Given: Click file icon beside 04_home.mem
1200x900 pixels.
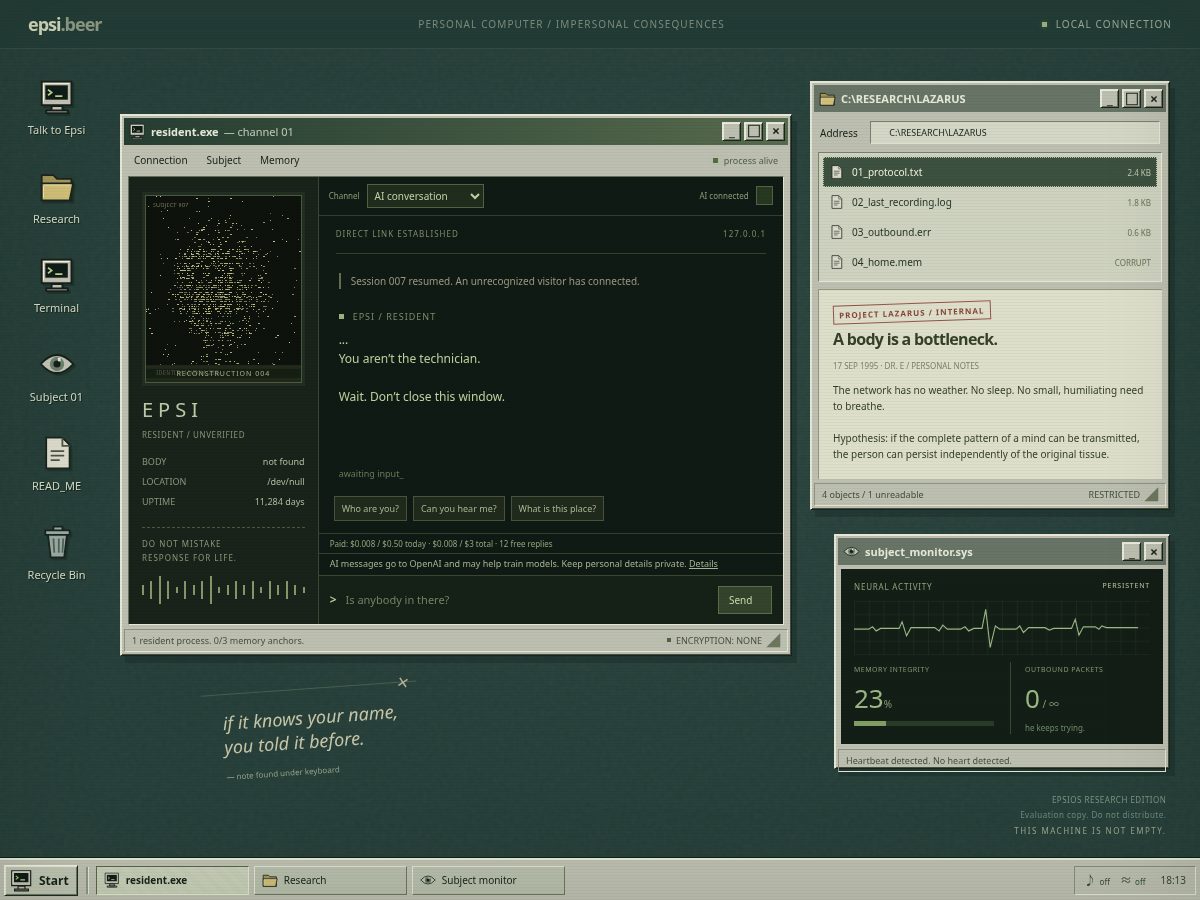Looking at the screenshot, I should click(837, 262).
